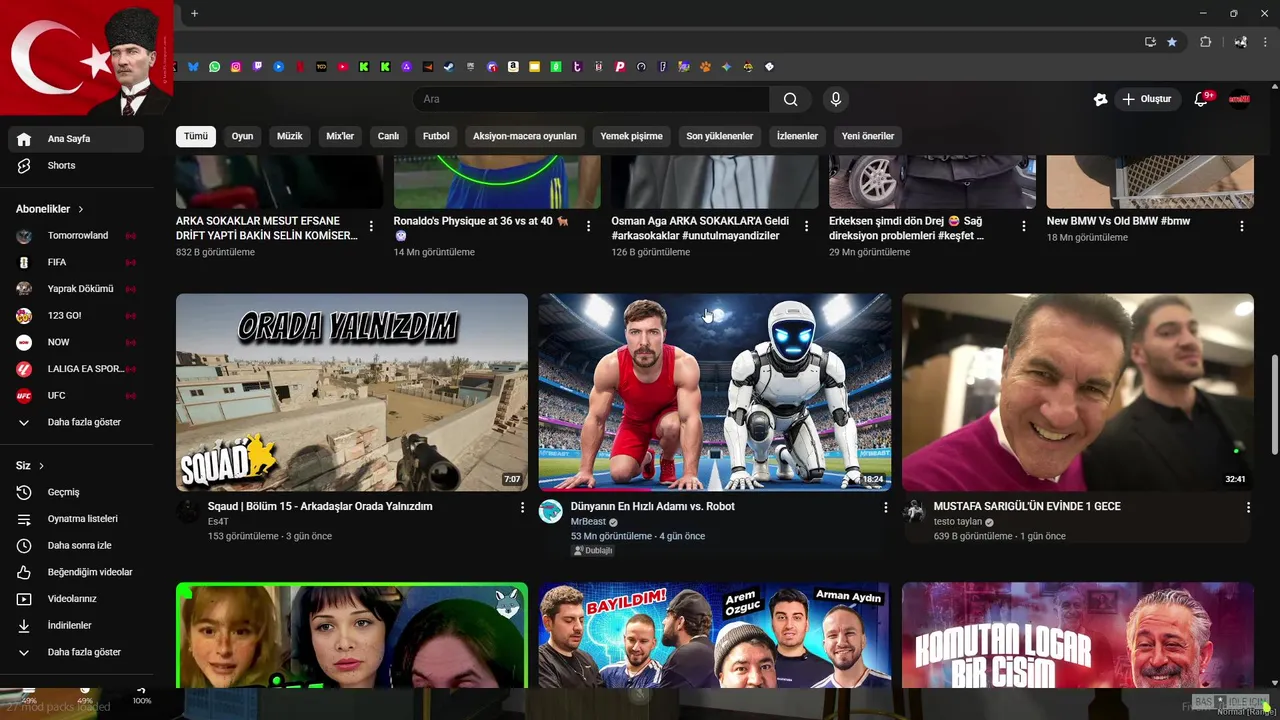Expand the Siz section chevron
The image size is (1280, 720).
(41, 466)
